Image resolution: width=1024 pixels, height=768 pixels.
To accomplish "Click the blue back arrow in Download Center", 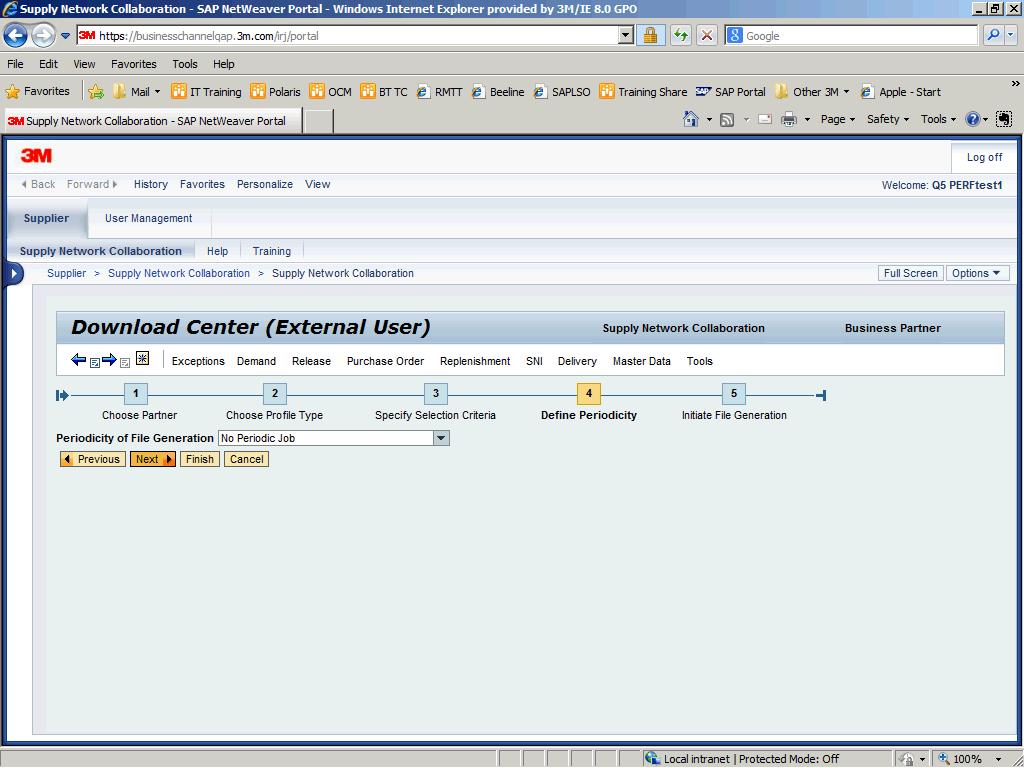I will point(78,360).
